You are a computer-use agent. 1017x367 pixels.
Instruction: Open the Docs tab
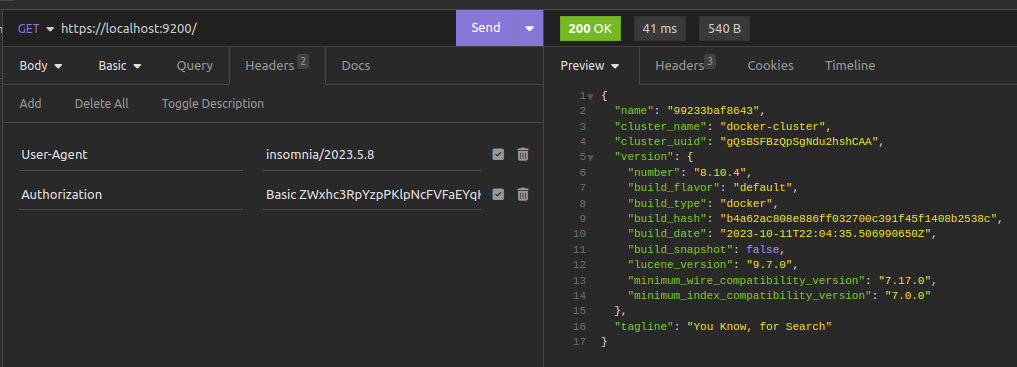tap(355, 65)
